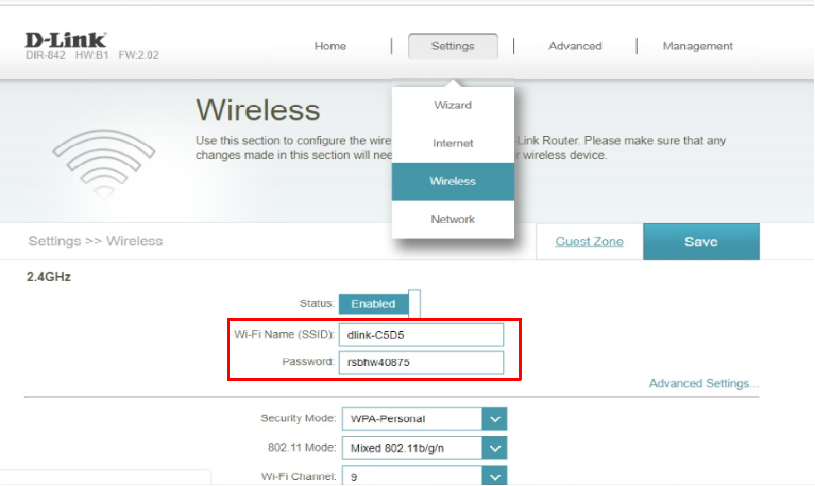Image resolution: width=815 pixels, height=486 pixels.
Task: Click the FW:2.02 firmware text
Action: 138,55
